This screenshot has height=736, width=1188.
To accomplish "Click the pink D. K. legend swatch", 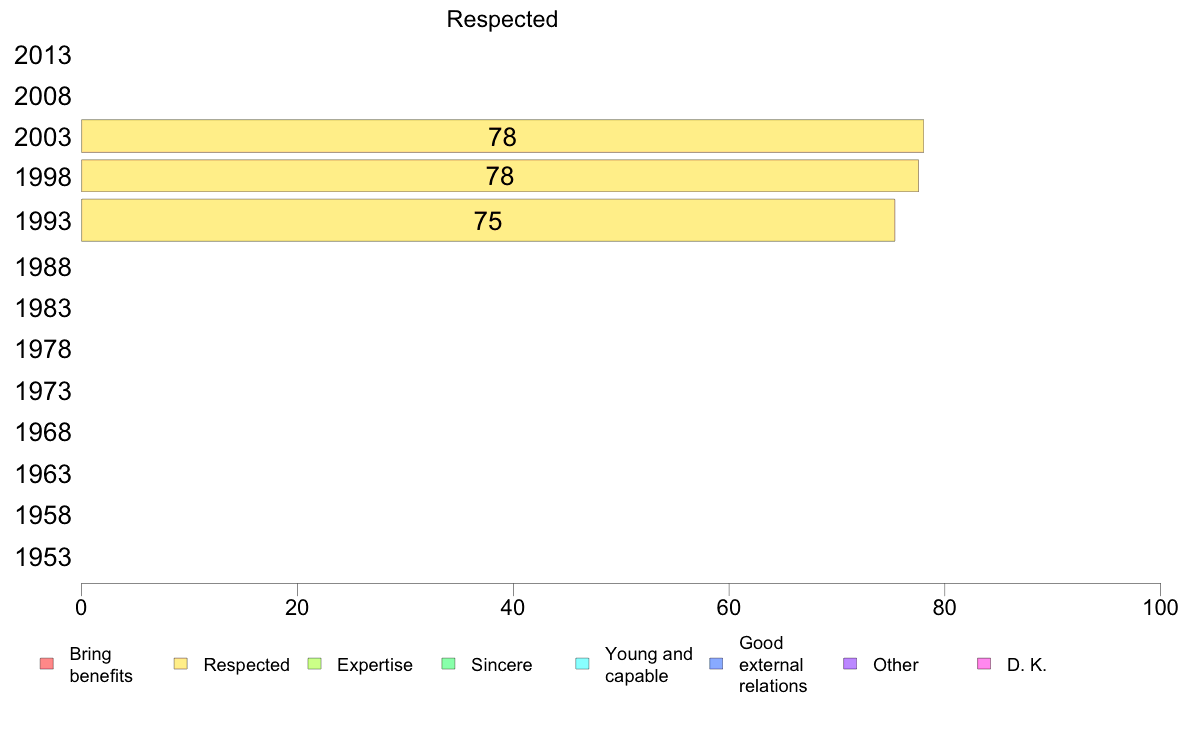I will click(984, 664).
